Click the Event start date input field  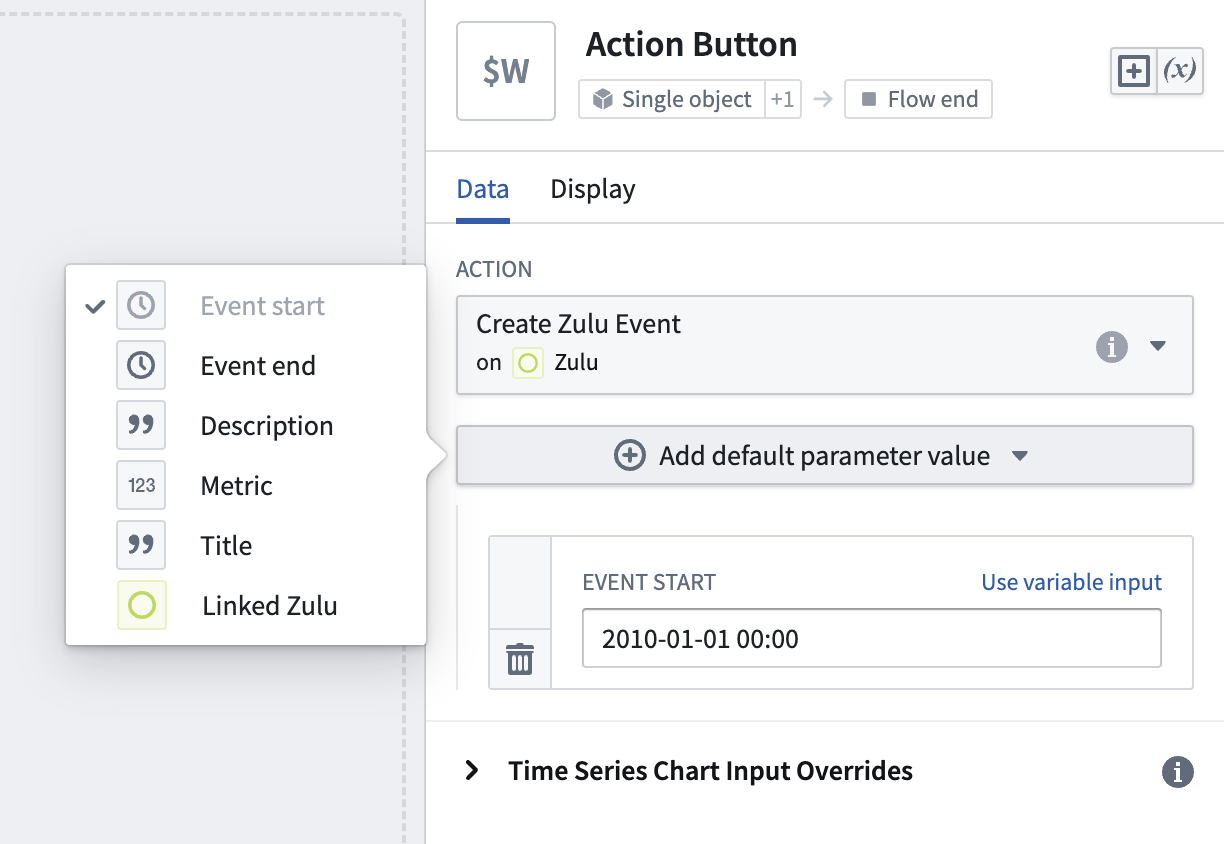pyautogui.click(x=872, y=638)
